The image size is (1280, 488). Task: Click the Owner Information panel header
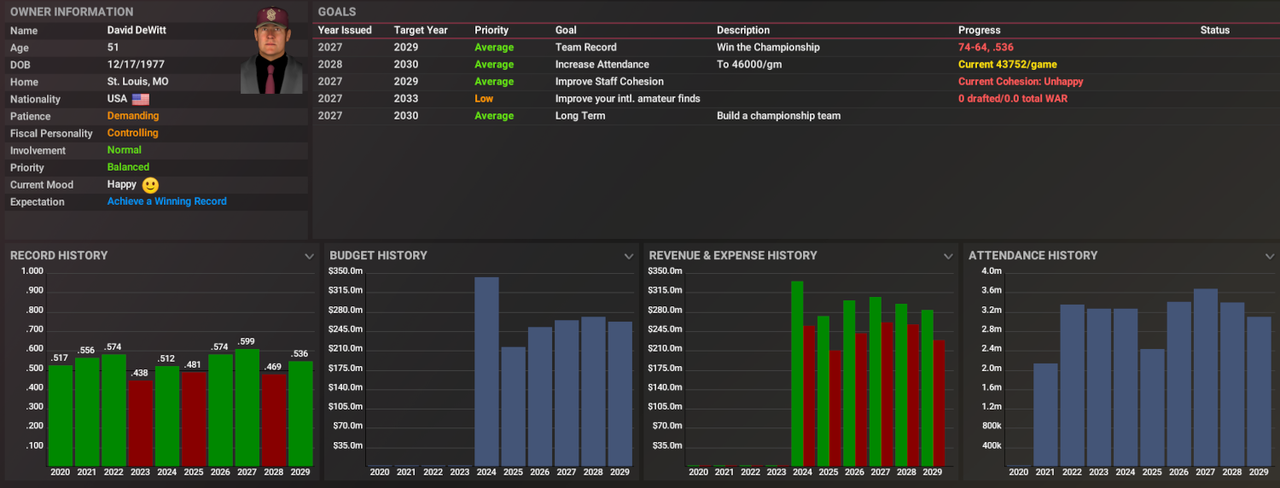pos(72,12)
